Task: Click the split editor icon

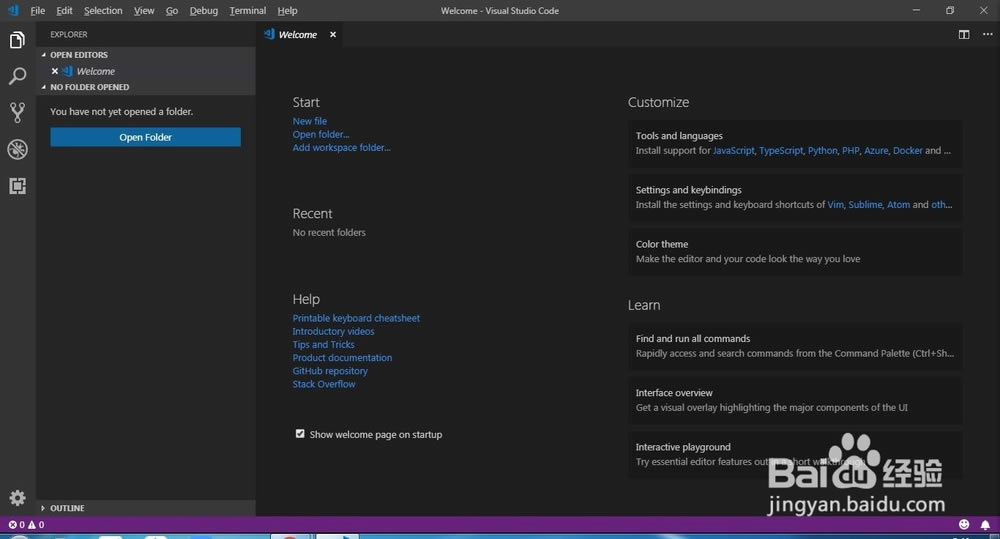Action: click(964, 34)
